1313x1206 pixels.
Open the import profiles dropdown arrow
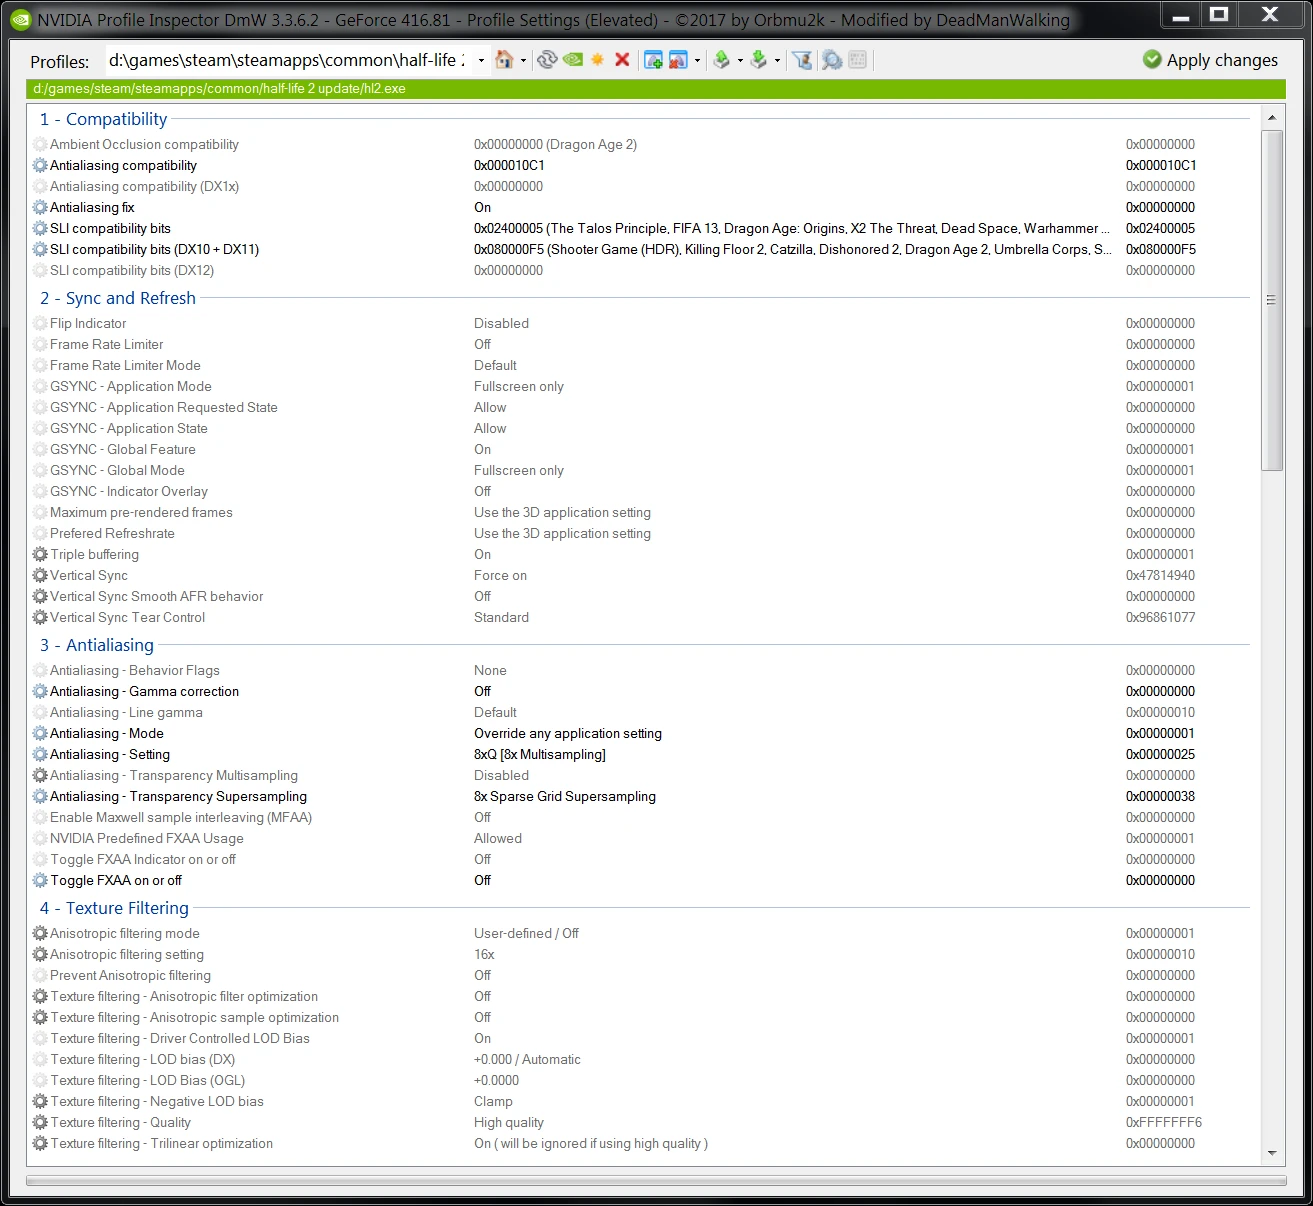[x=777, y=60]
